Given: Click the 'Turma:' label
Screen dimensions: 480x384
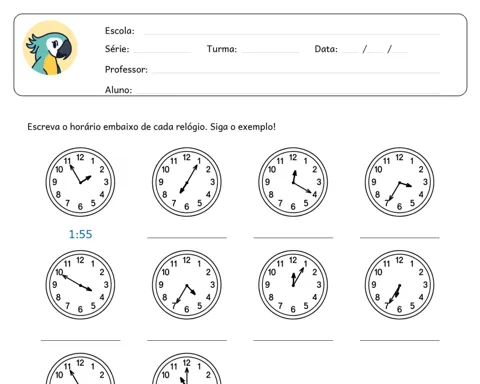Looking at the screenshot, I should click(x=222, y=49).
